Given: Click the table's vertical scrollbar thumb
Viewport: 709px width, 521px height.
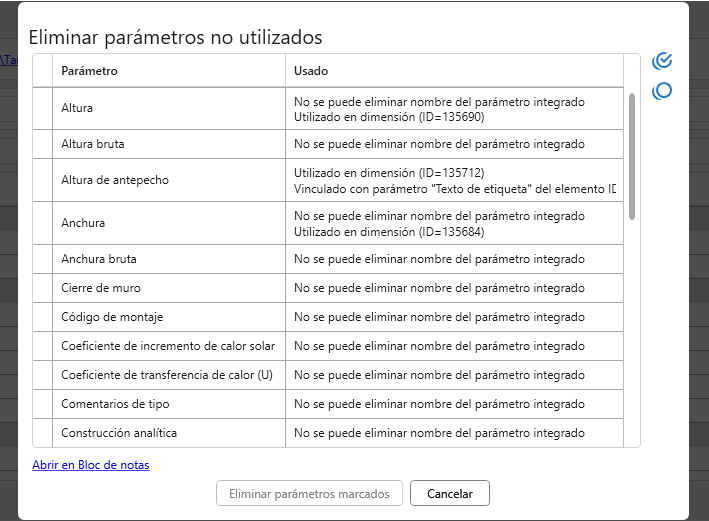Looking at the screenshot, I should [631, 155].
